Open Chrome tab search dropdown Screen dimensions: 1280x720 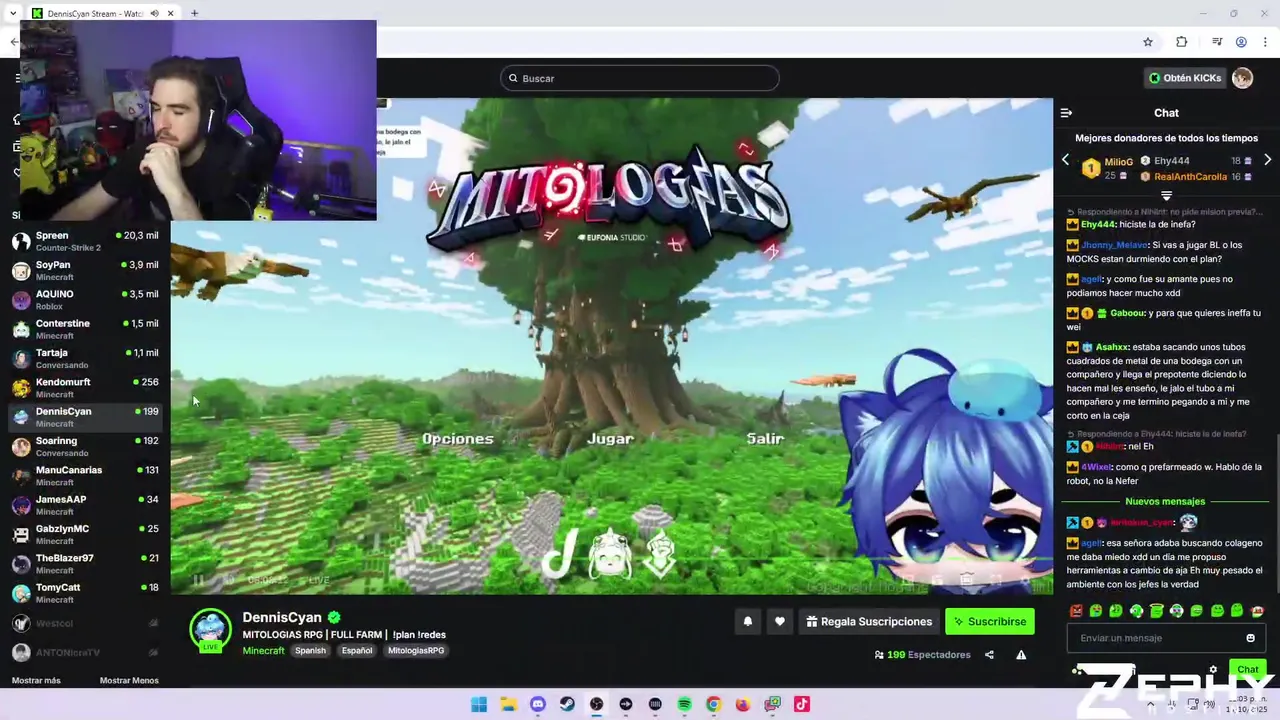tap(12, 13)
